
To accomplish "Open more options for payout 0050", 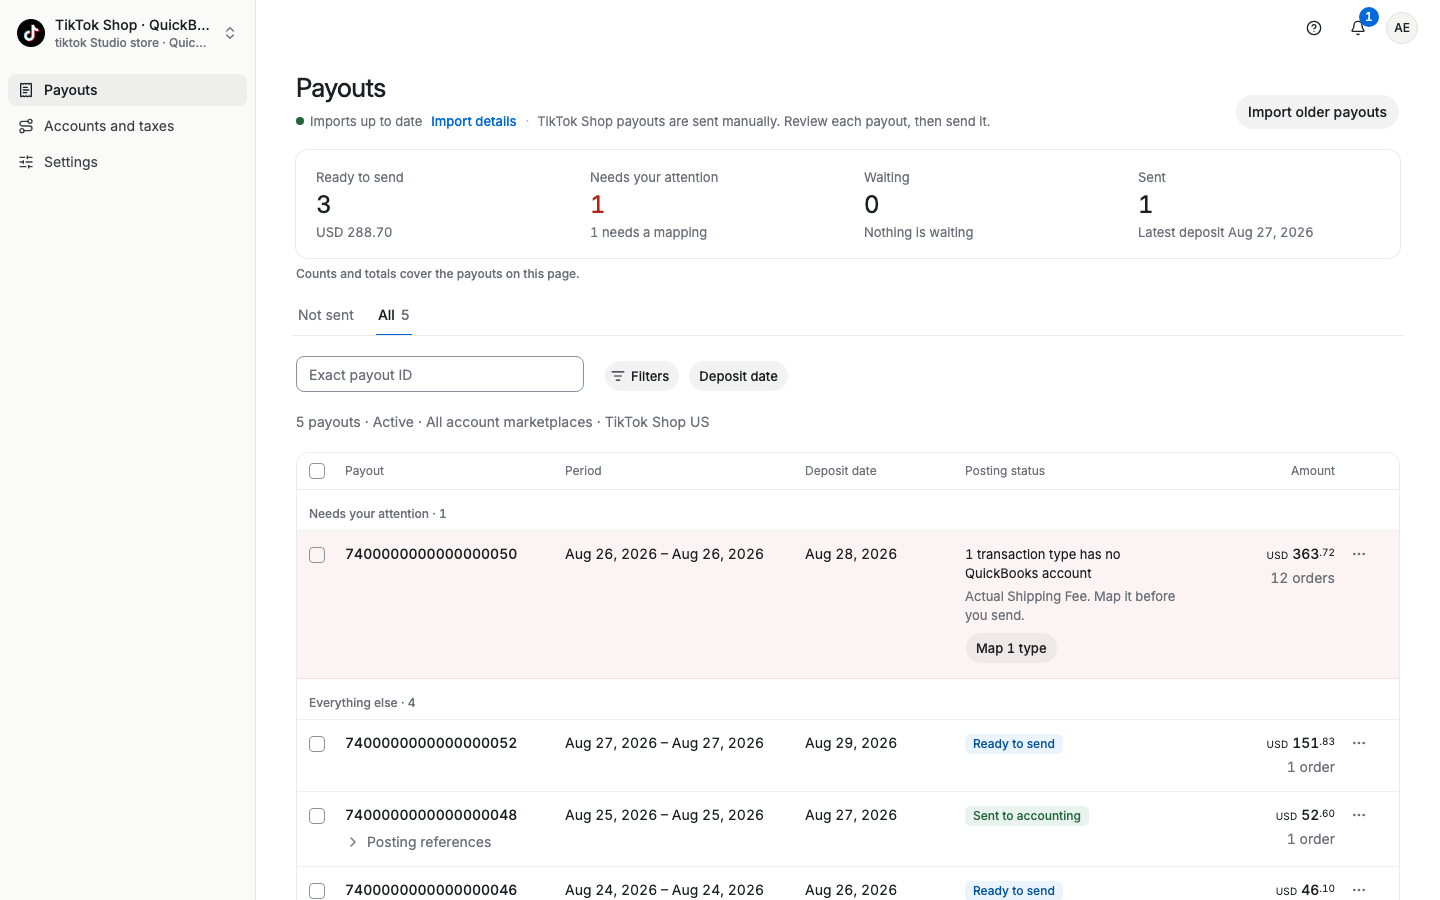I will [1359, 554].
